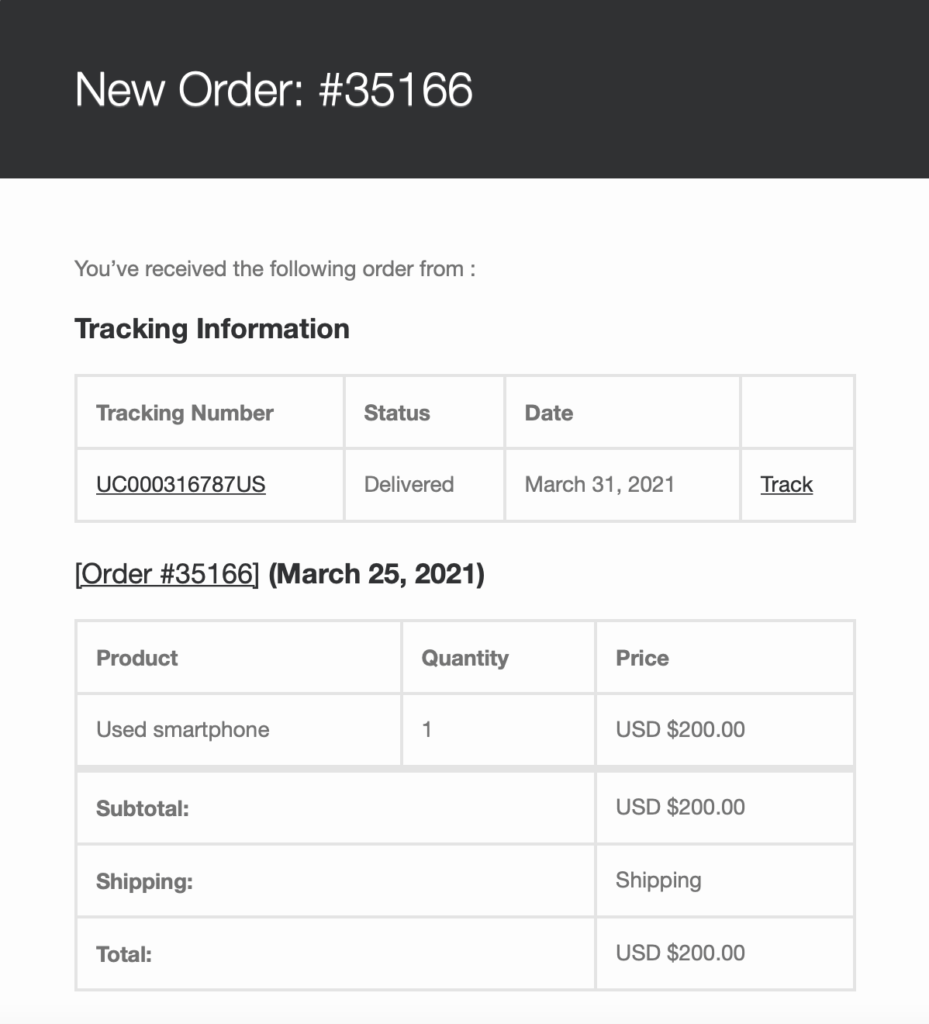The width and height of the screenshot is (929, 1024).
Task: Click the "You've received the following order" text
Action: pyautogui.click(x=275, y=269)
